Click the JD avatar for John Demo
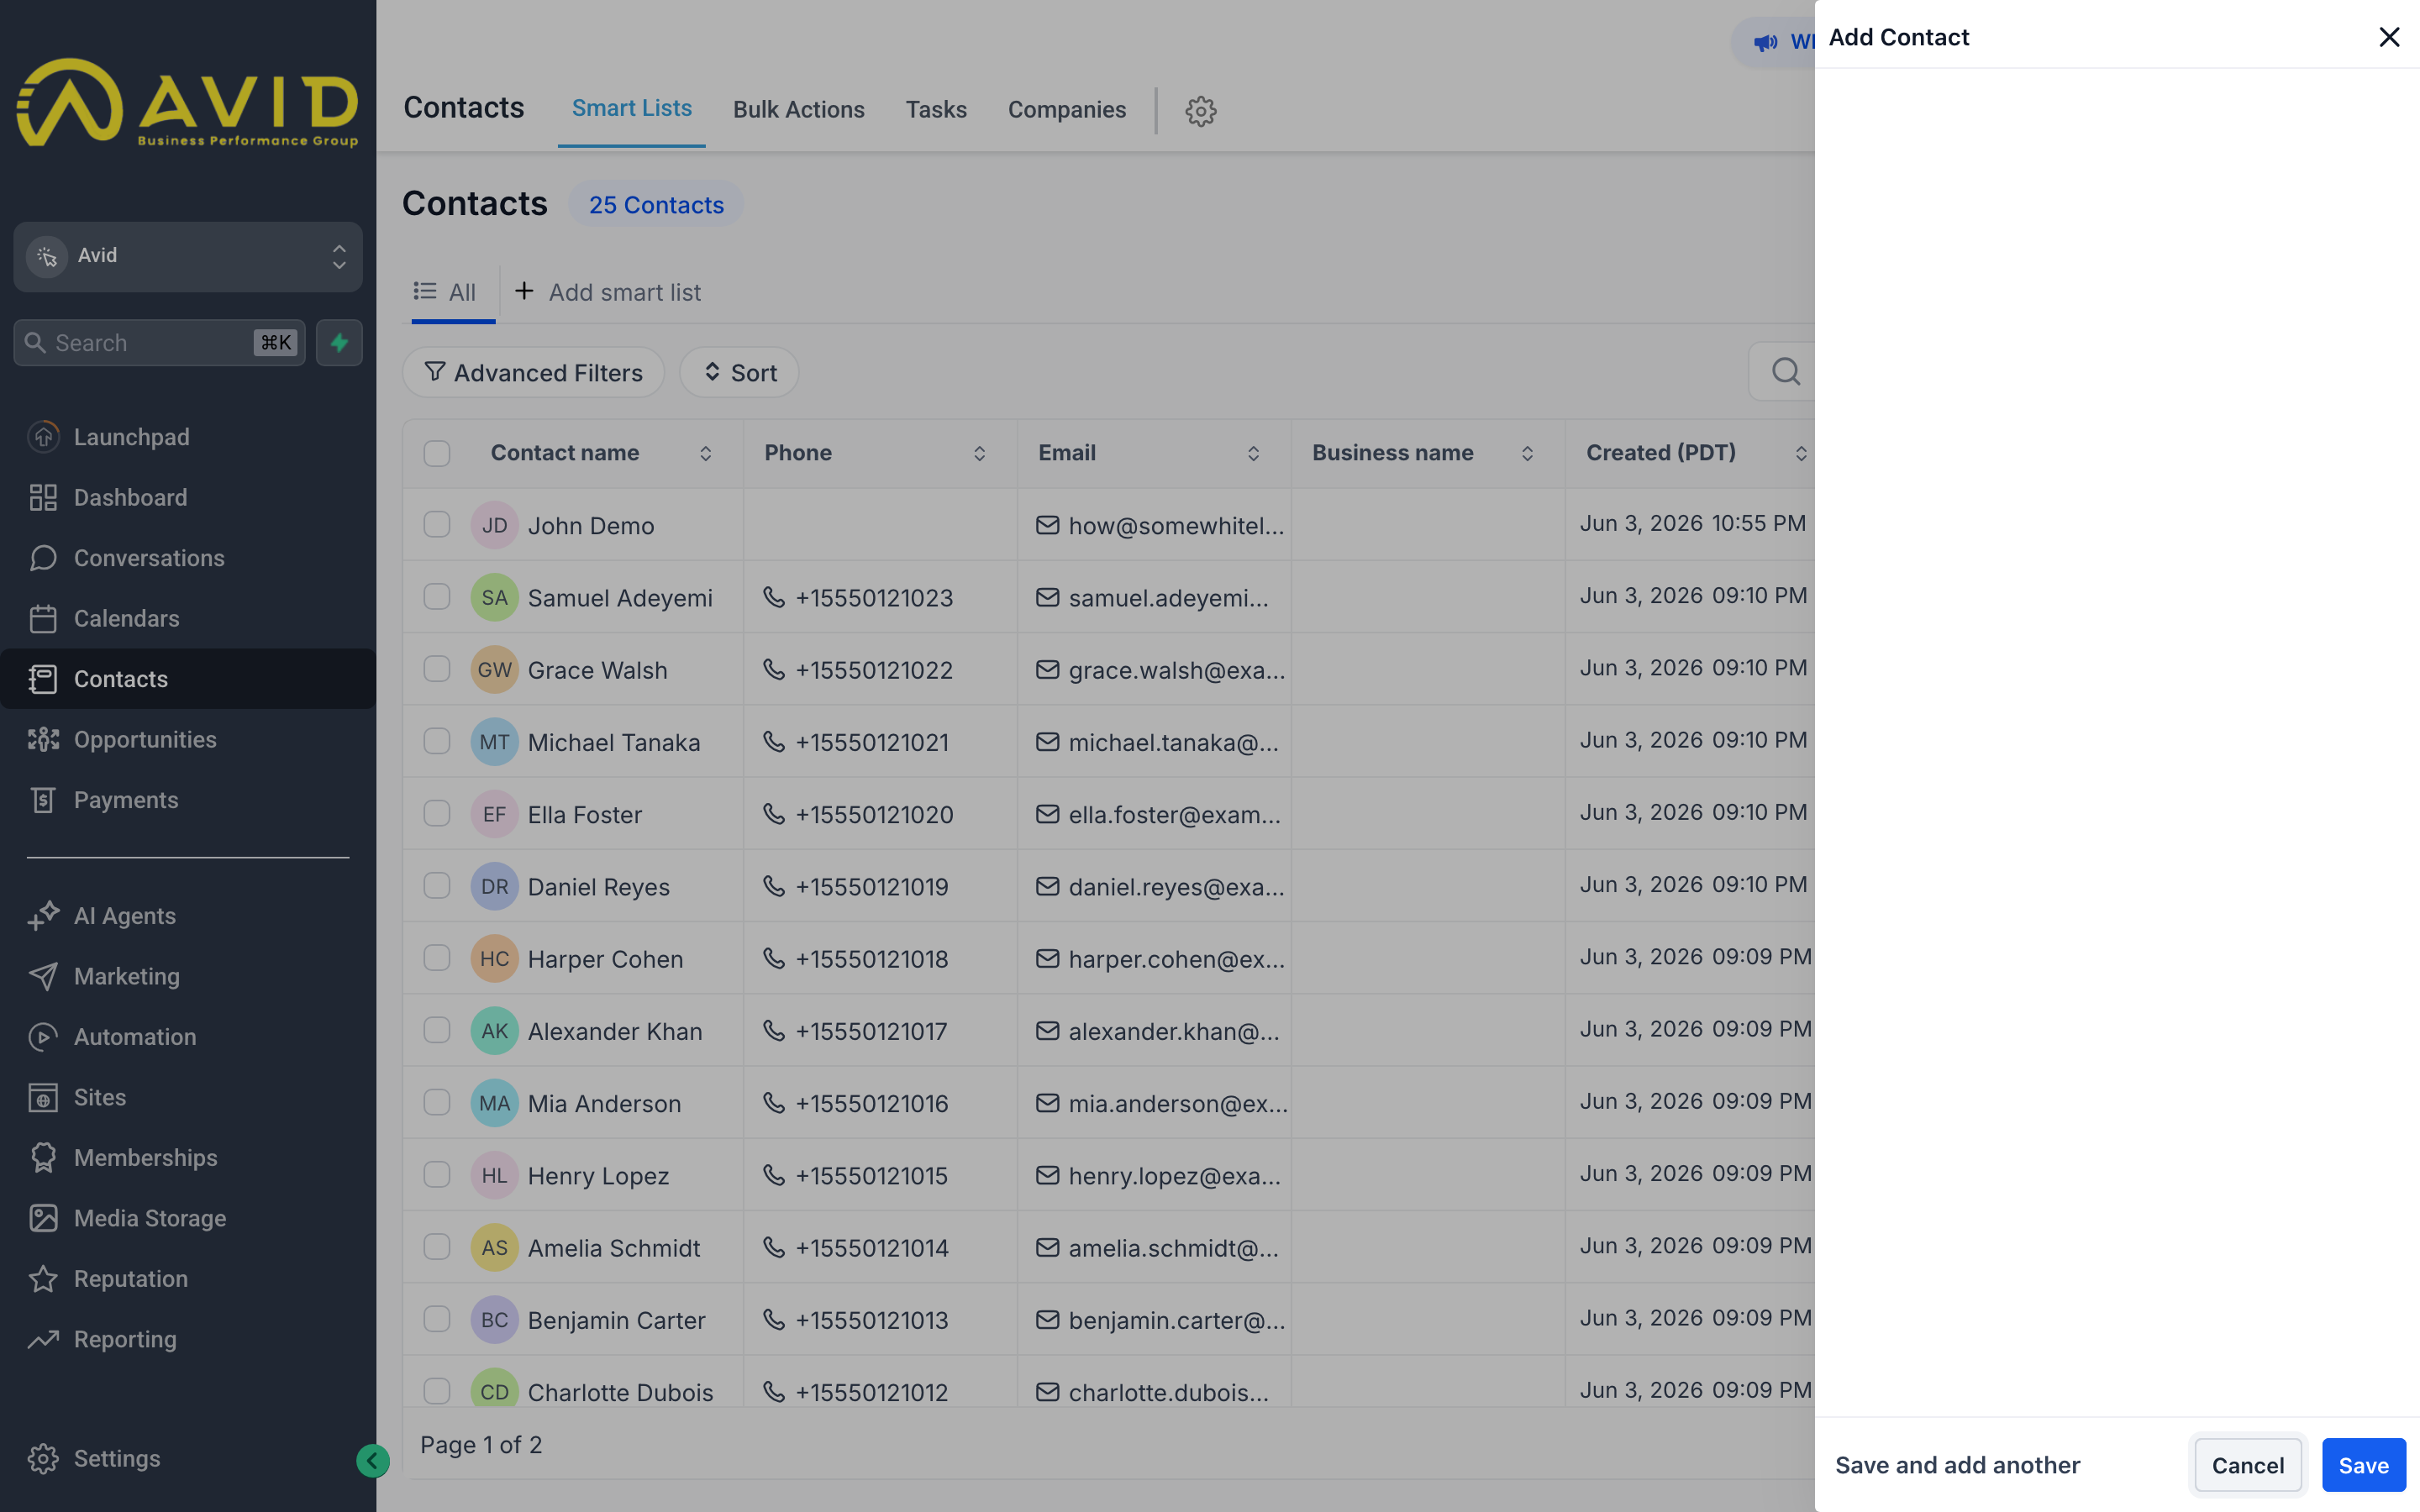This screenshot has width=2420, height=1512. coord(494,525)
